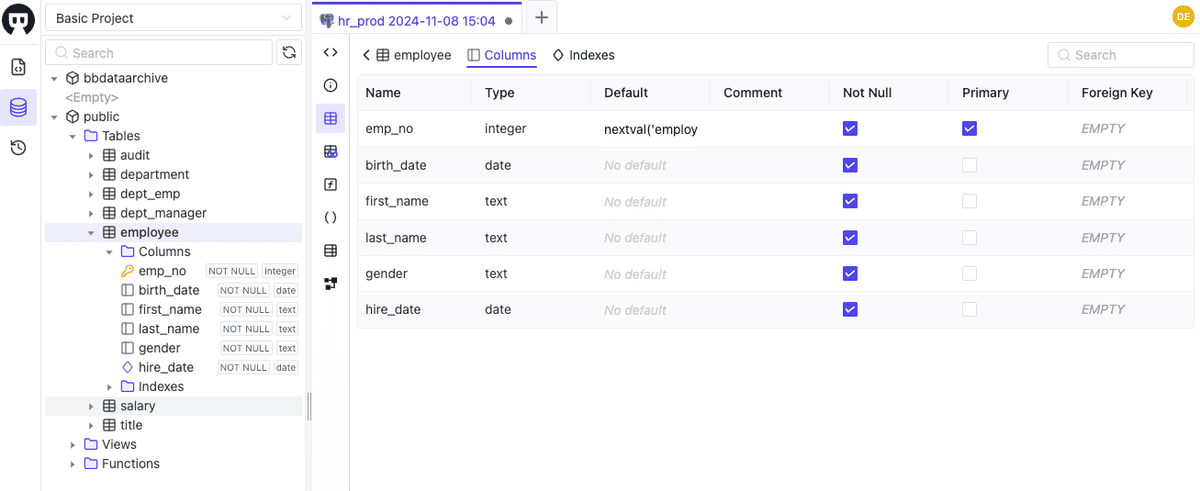This screenshot has width=1200, height=491.
Task: Toggle Not Null checkbox for first_name
Action: coord(850,201)
